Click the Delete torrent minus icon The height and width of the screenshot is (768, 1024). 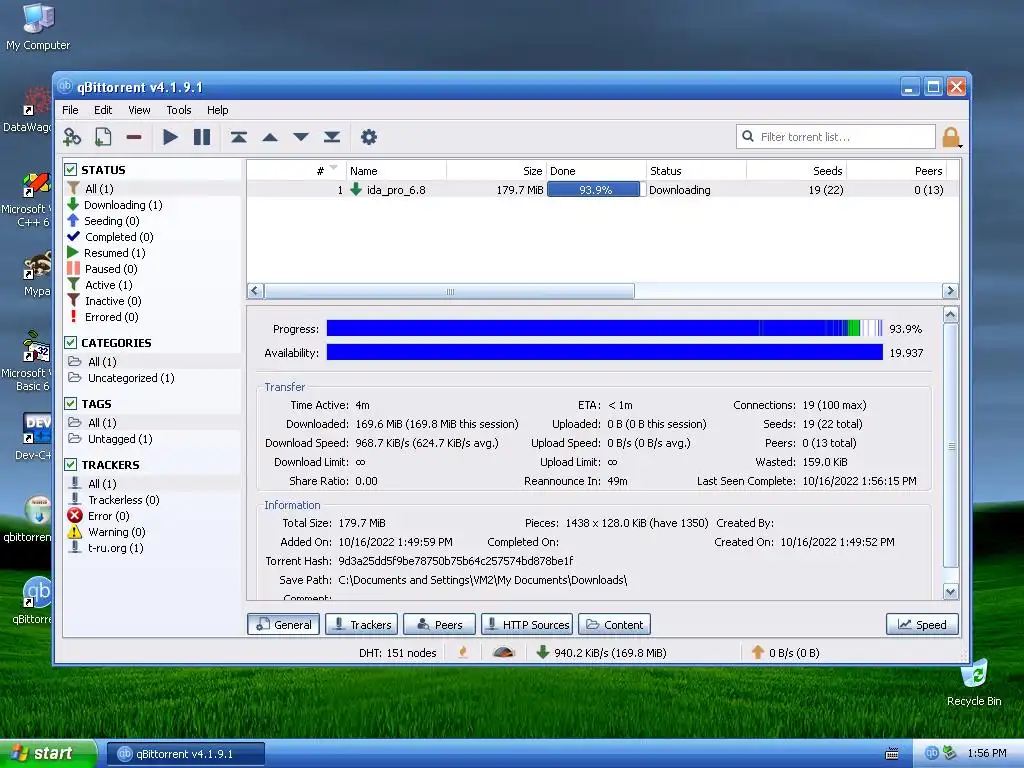(x=134, y=137)
